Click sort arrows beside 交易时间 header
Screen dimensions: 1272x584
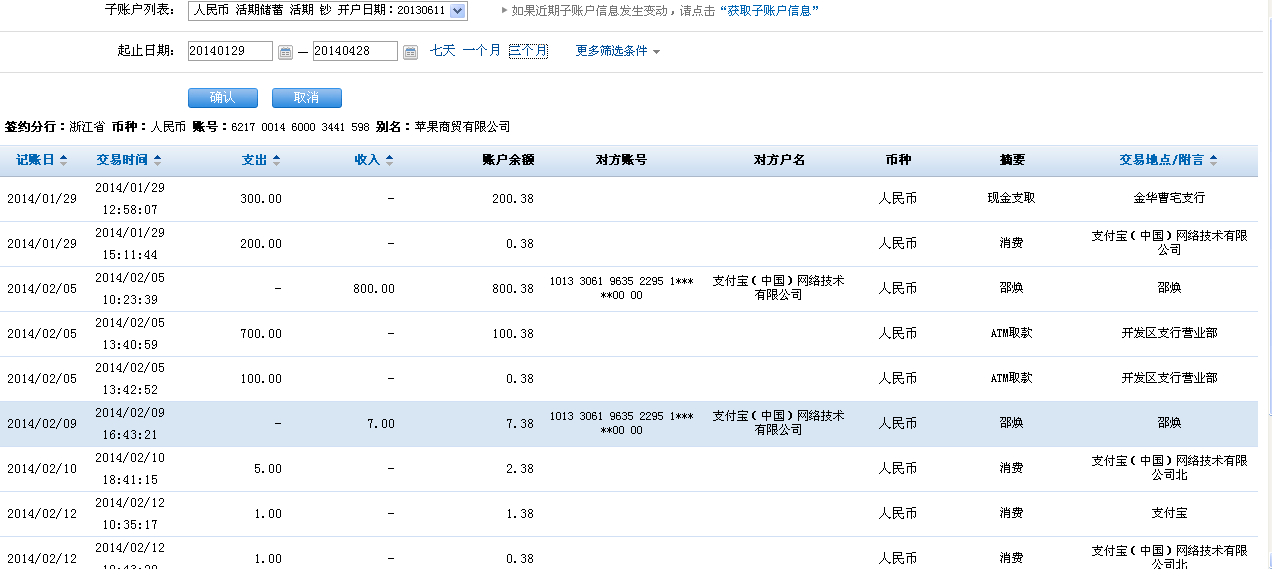(157, 160)
